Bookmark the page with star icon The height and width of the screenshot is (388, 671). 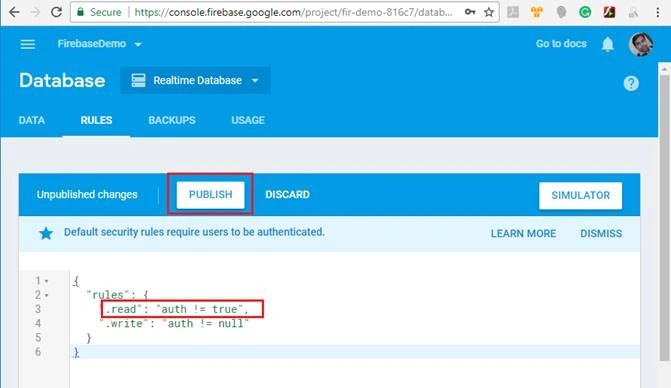489,12
